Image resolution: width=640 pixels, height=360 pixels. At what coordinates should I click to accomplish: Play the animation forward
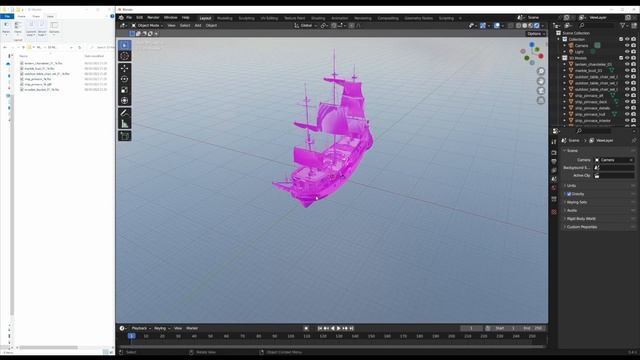tap(338, 328)
